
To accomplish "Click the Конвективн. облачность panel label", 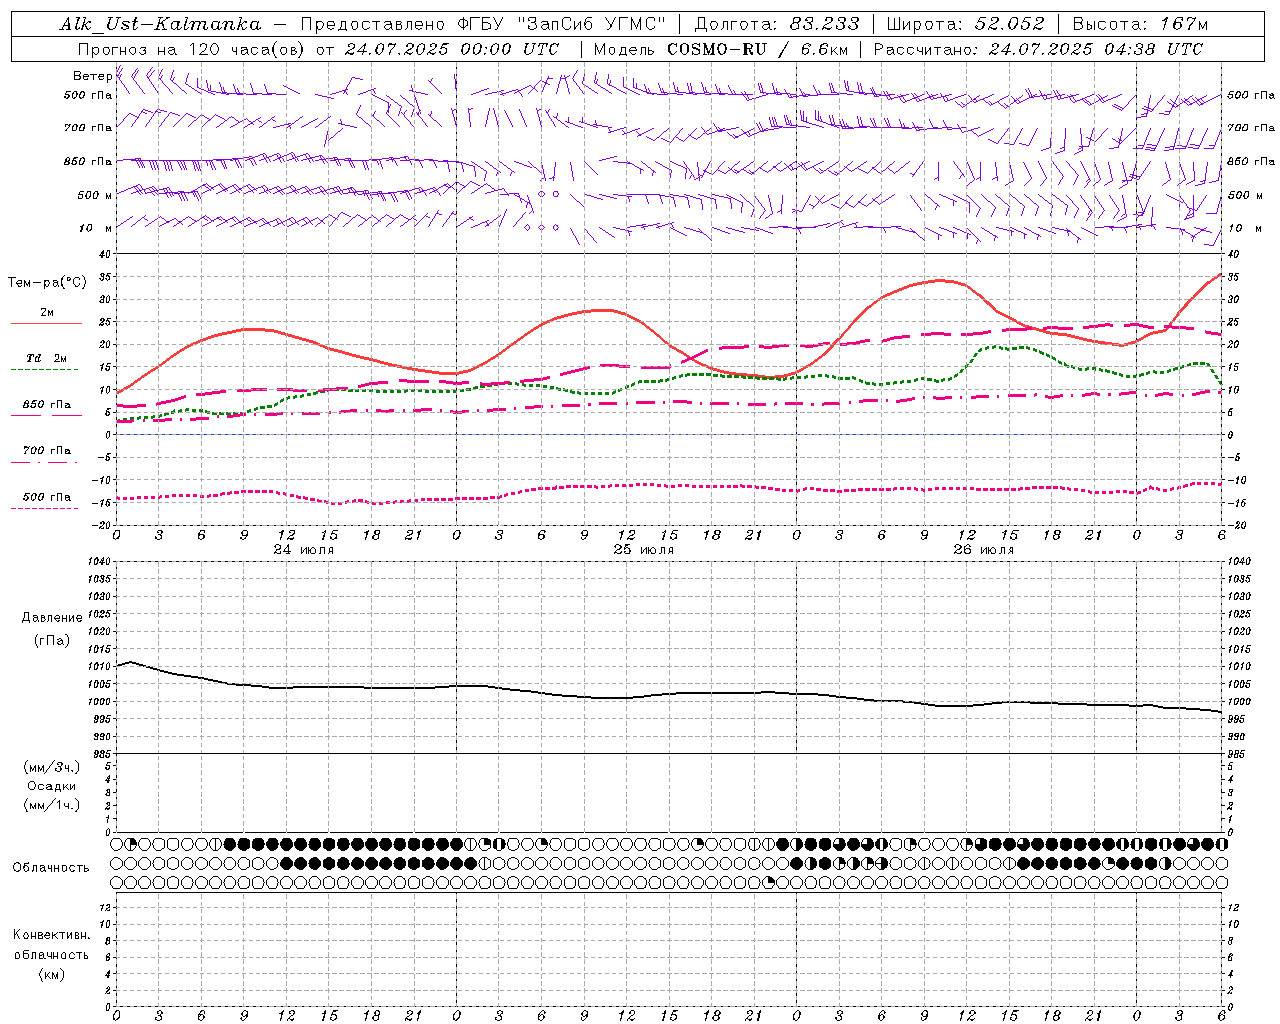I will [51, 945].
